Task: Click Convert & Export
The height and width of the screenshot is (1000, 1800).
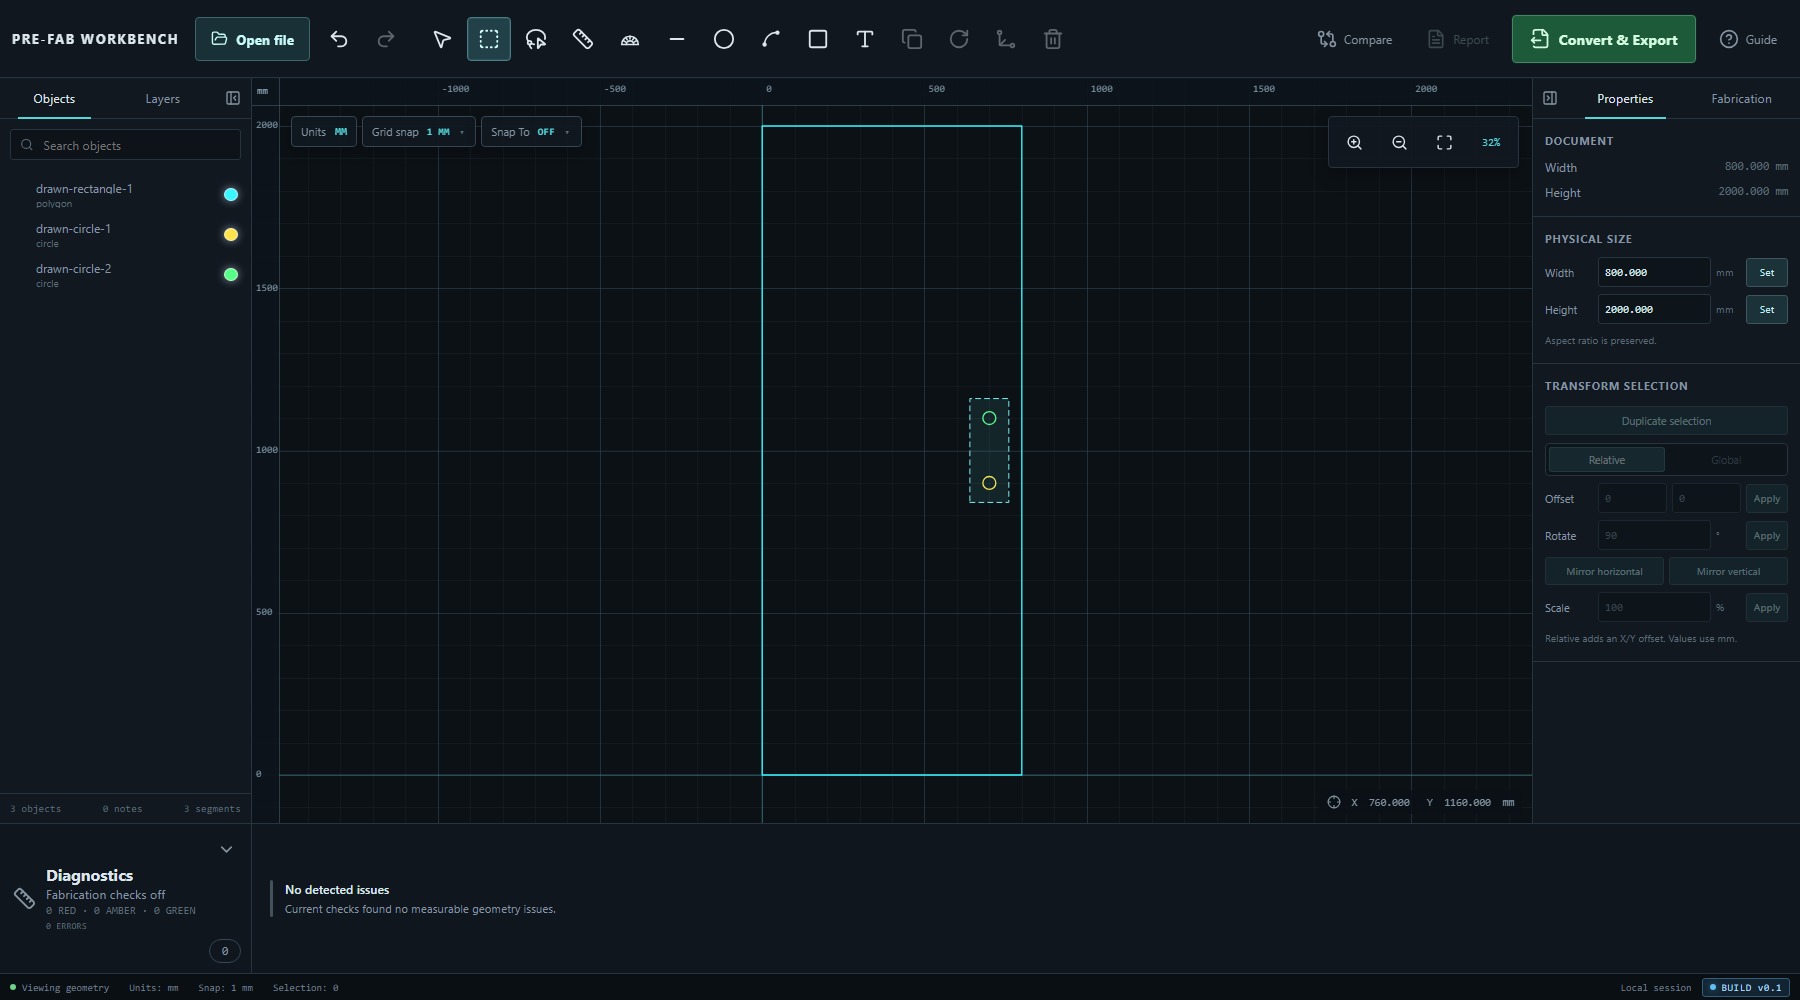Action: (1604, 39)
